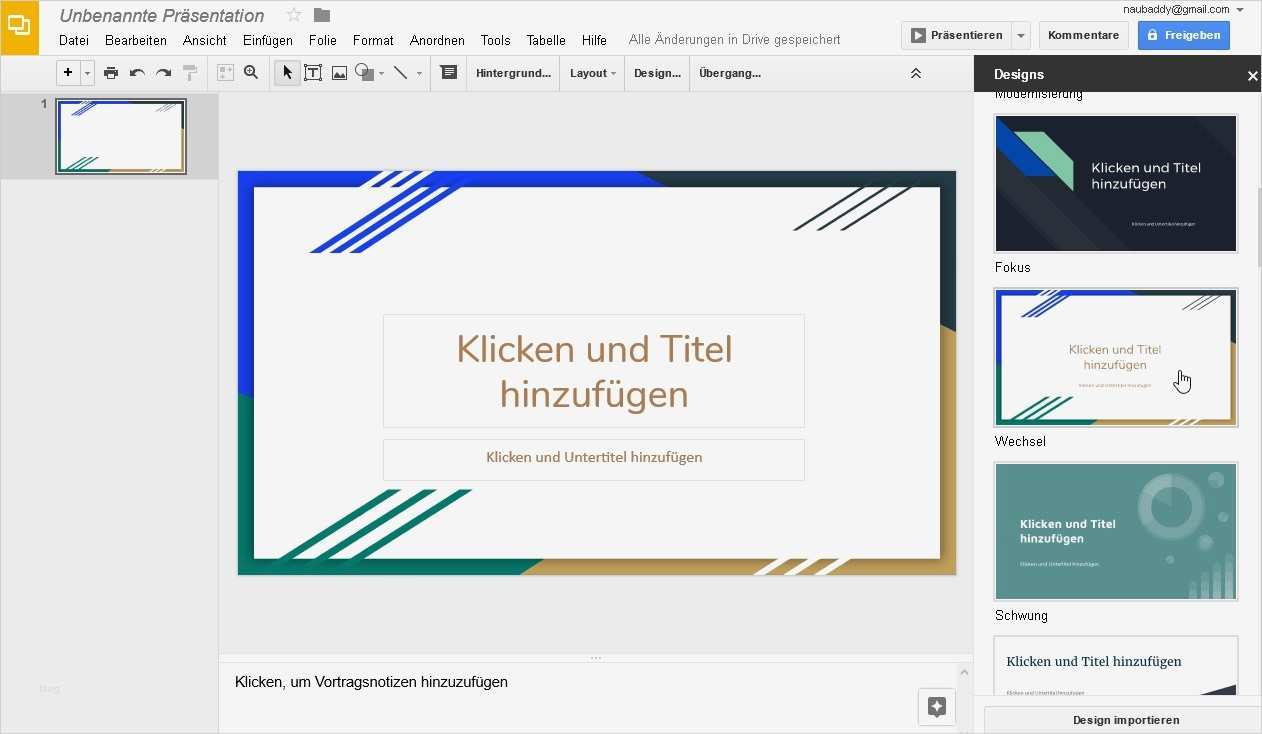This screenshot has height=734, width=1262.
Task: Click the Freigeben share button
Action: tap(1184, 35)
